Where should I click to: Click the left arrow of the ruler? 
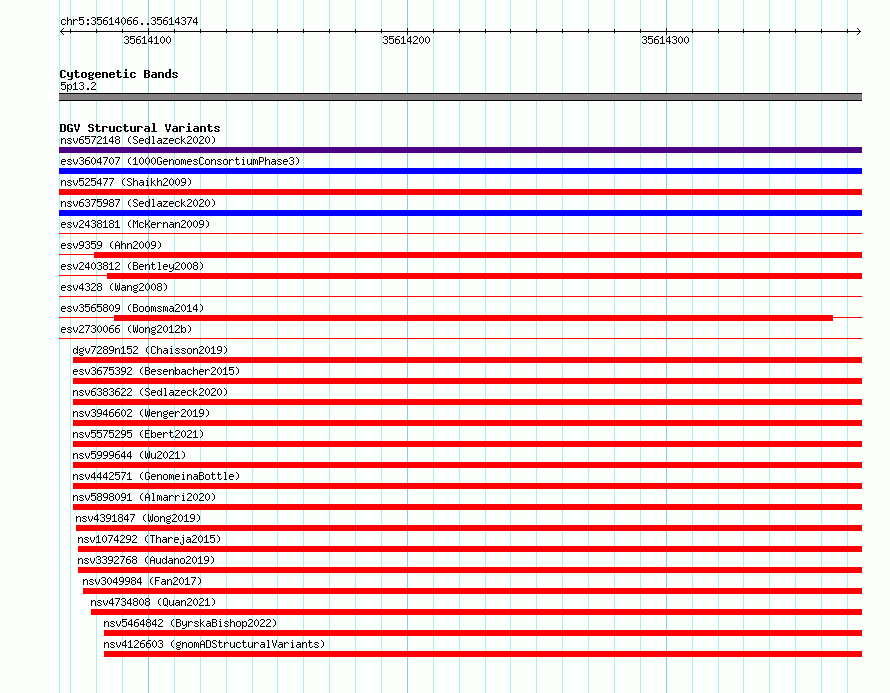(62, 31)
